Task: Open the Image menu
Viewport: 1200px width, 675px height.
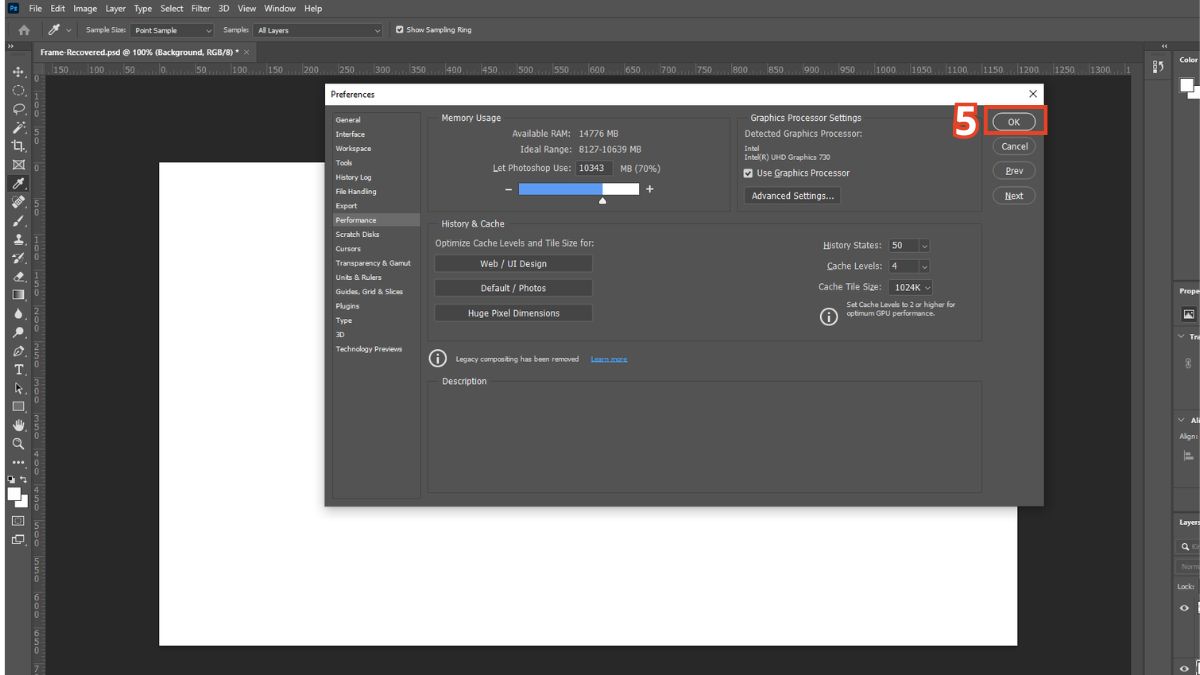Action: [85, 8]
